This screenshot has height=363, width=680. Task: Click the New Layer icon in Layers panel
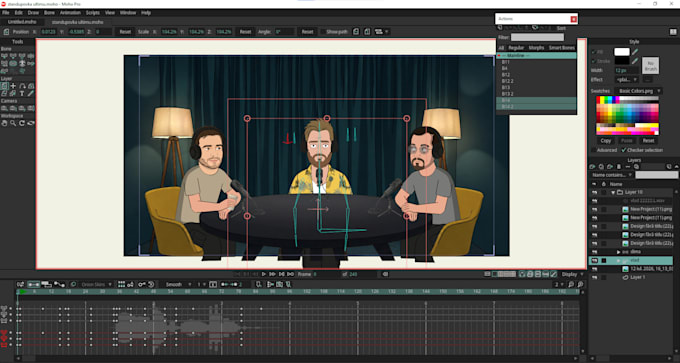point(592,167)
